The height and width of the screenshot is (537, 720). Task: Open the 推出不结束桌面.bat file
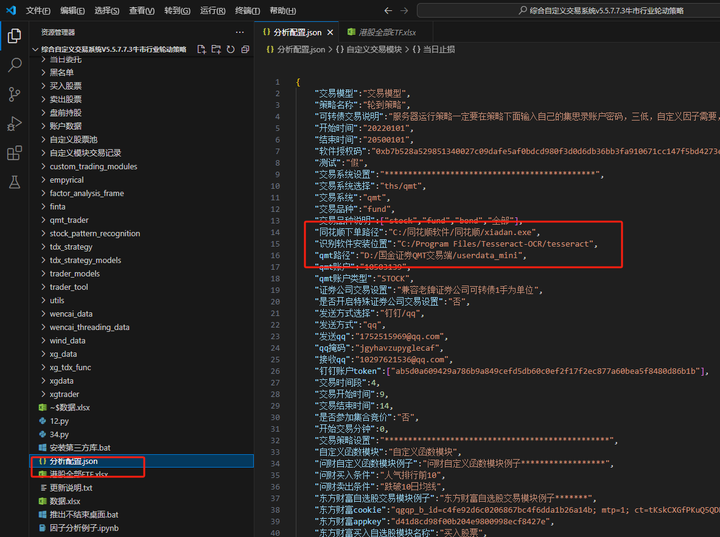(84, 514)
